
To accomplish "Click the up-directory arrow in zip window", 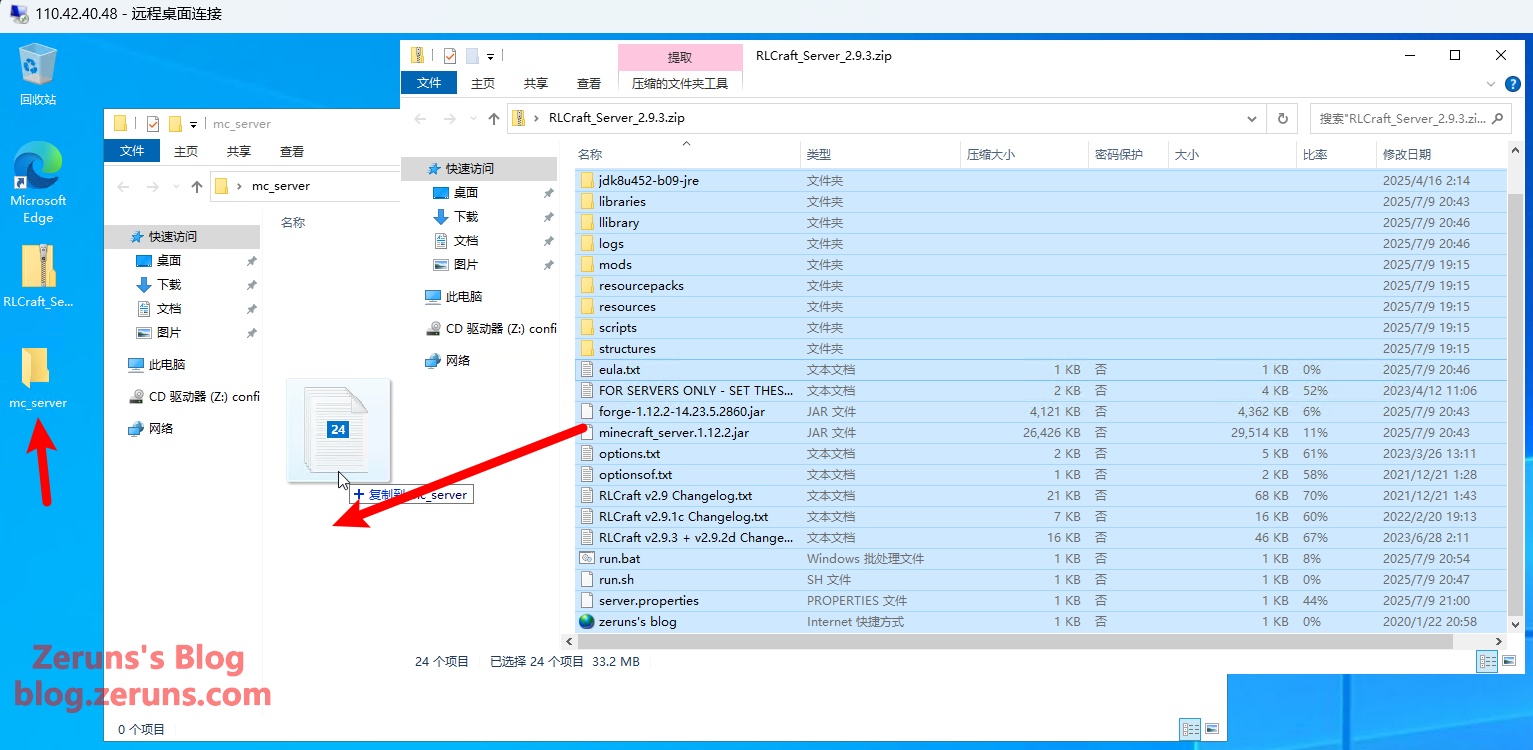I will [x=494, y=118].
